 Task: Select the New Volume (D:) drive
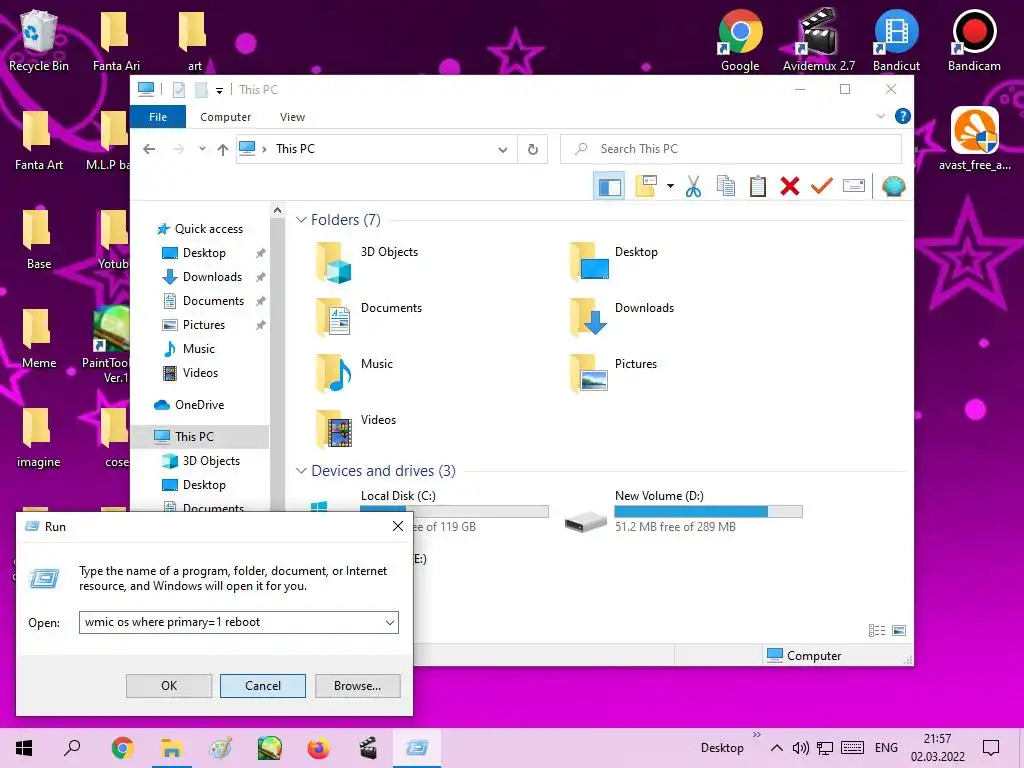tap(684, 511)
